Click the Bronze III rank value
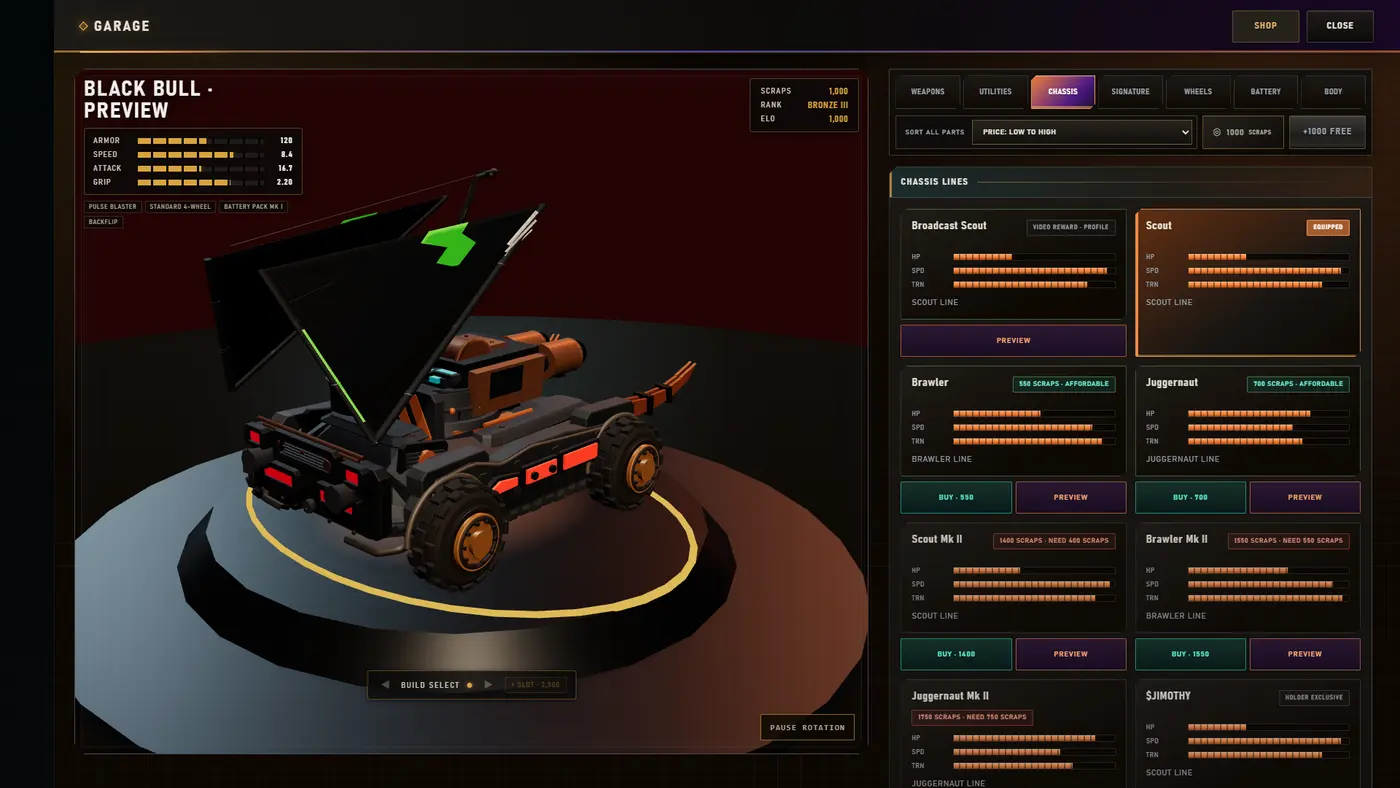The width and height of the screenshot is (1400, 788). point(828,105)
